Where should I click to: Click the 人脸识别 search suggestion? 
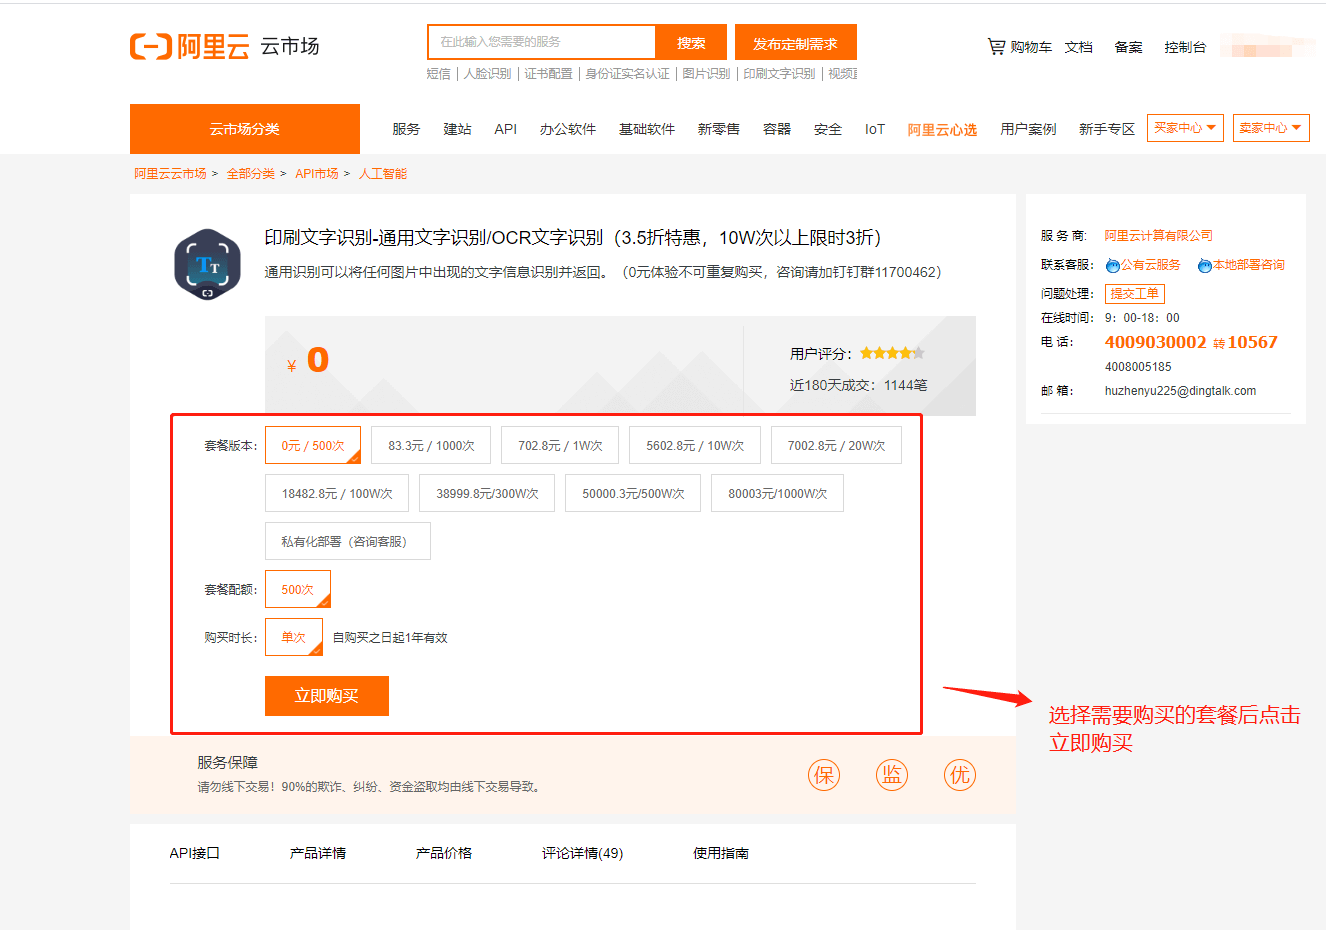click(x=487, y=74)
